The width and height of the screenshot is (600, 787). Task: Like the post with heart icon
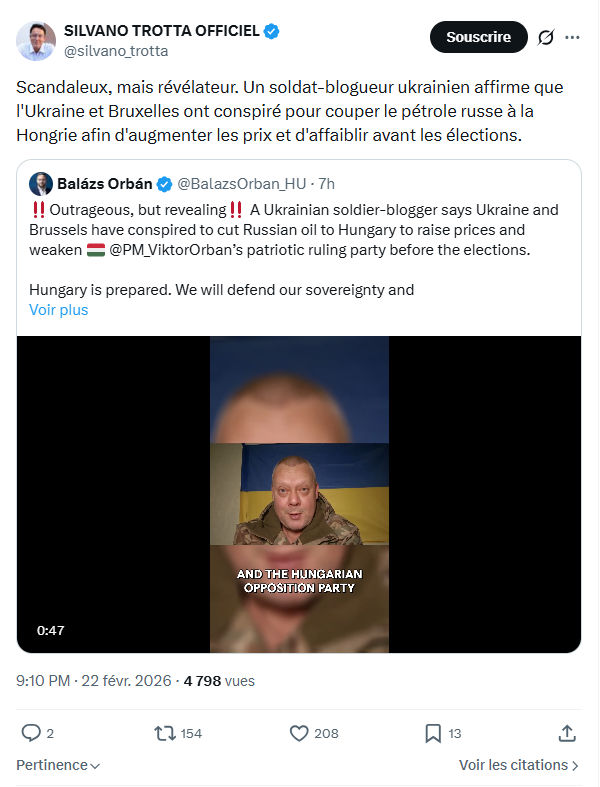tap(299, 733)
